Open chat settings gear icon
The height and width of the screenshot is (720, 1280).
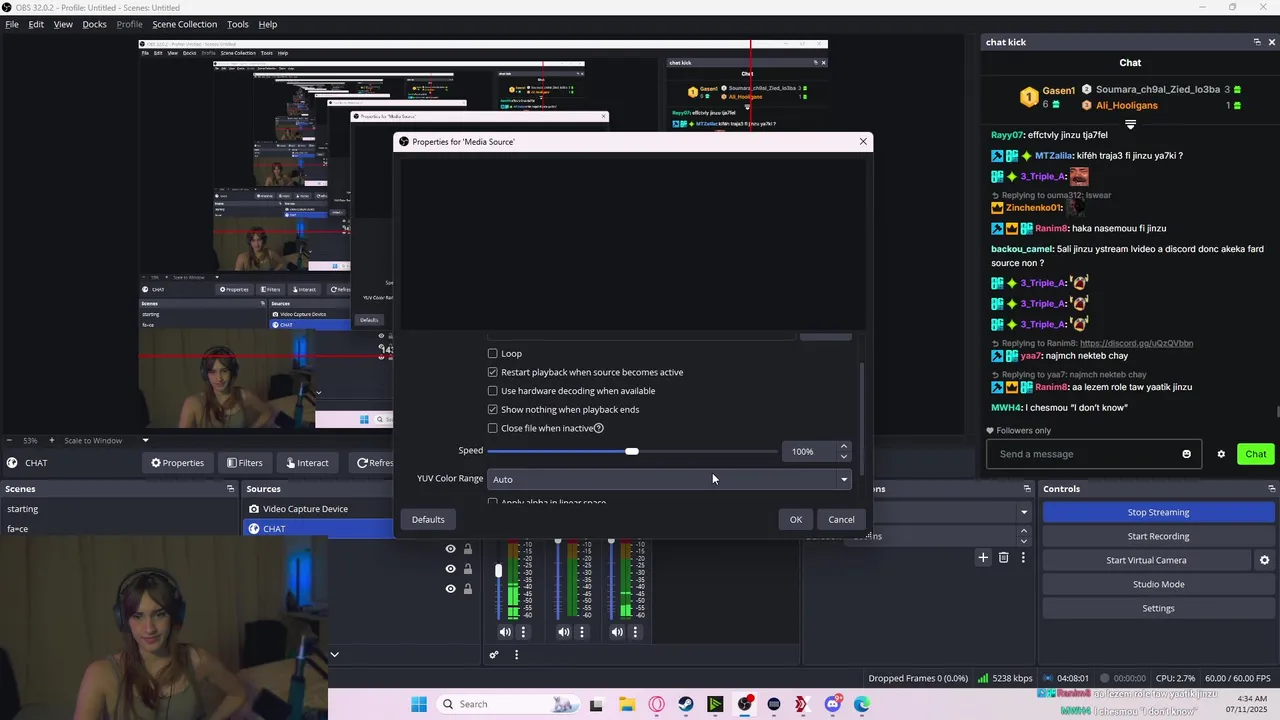click(1221, 454)
